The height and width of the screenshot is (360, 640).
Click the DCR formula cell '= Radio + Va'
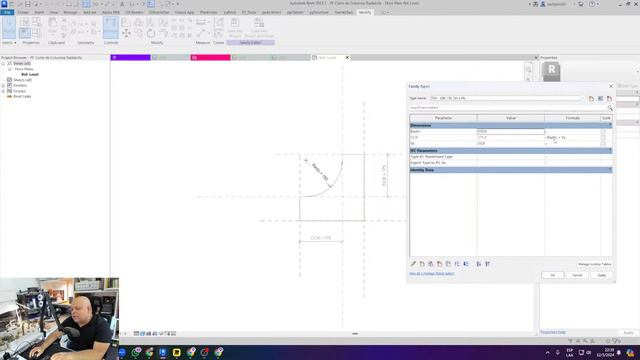click(x=573, y=138)
